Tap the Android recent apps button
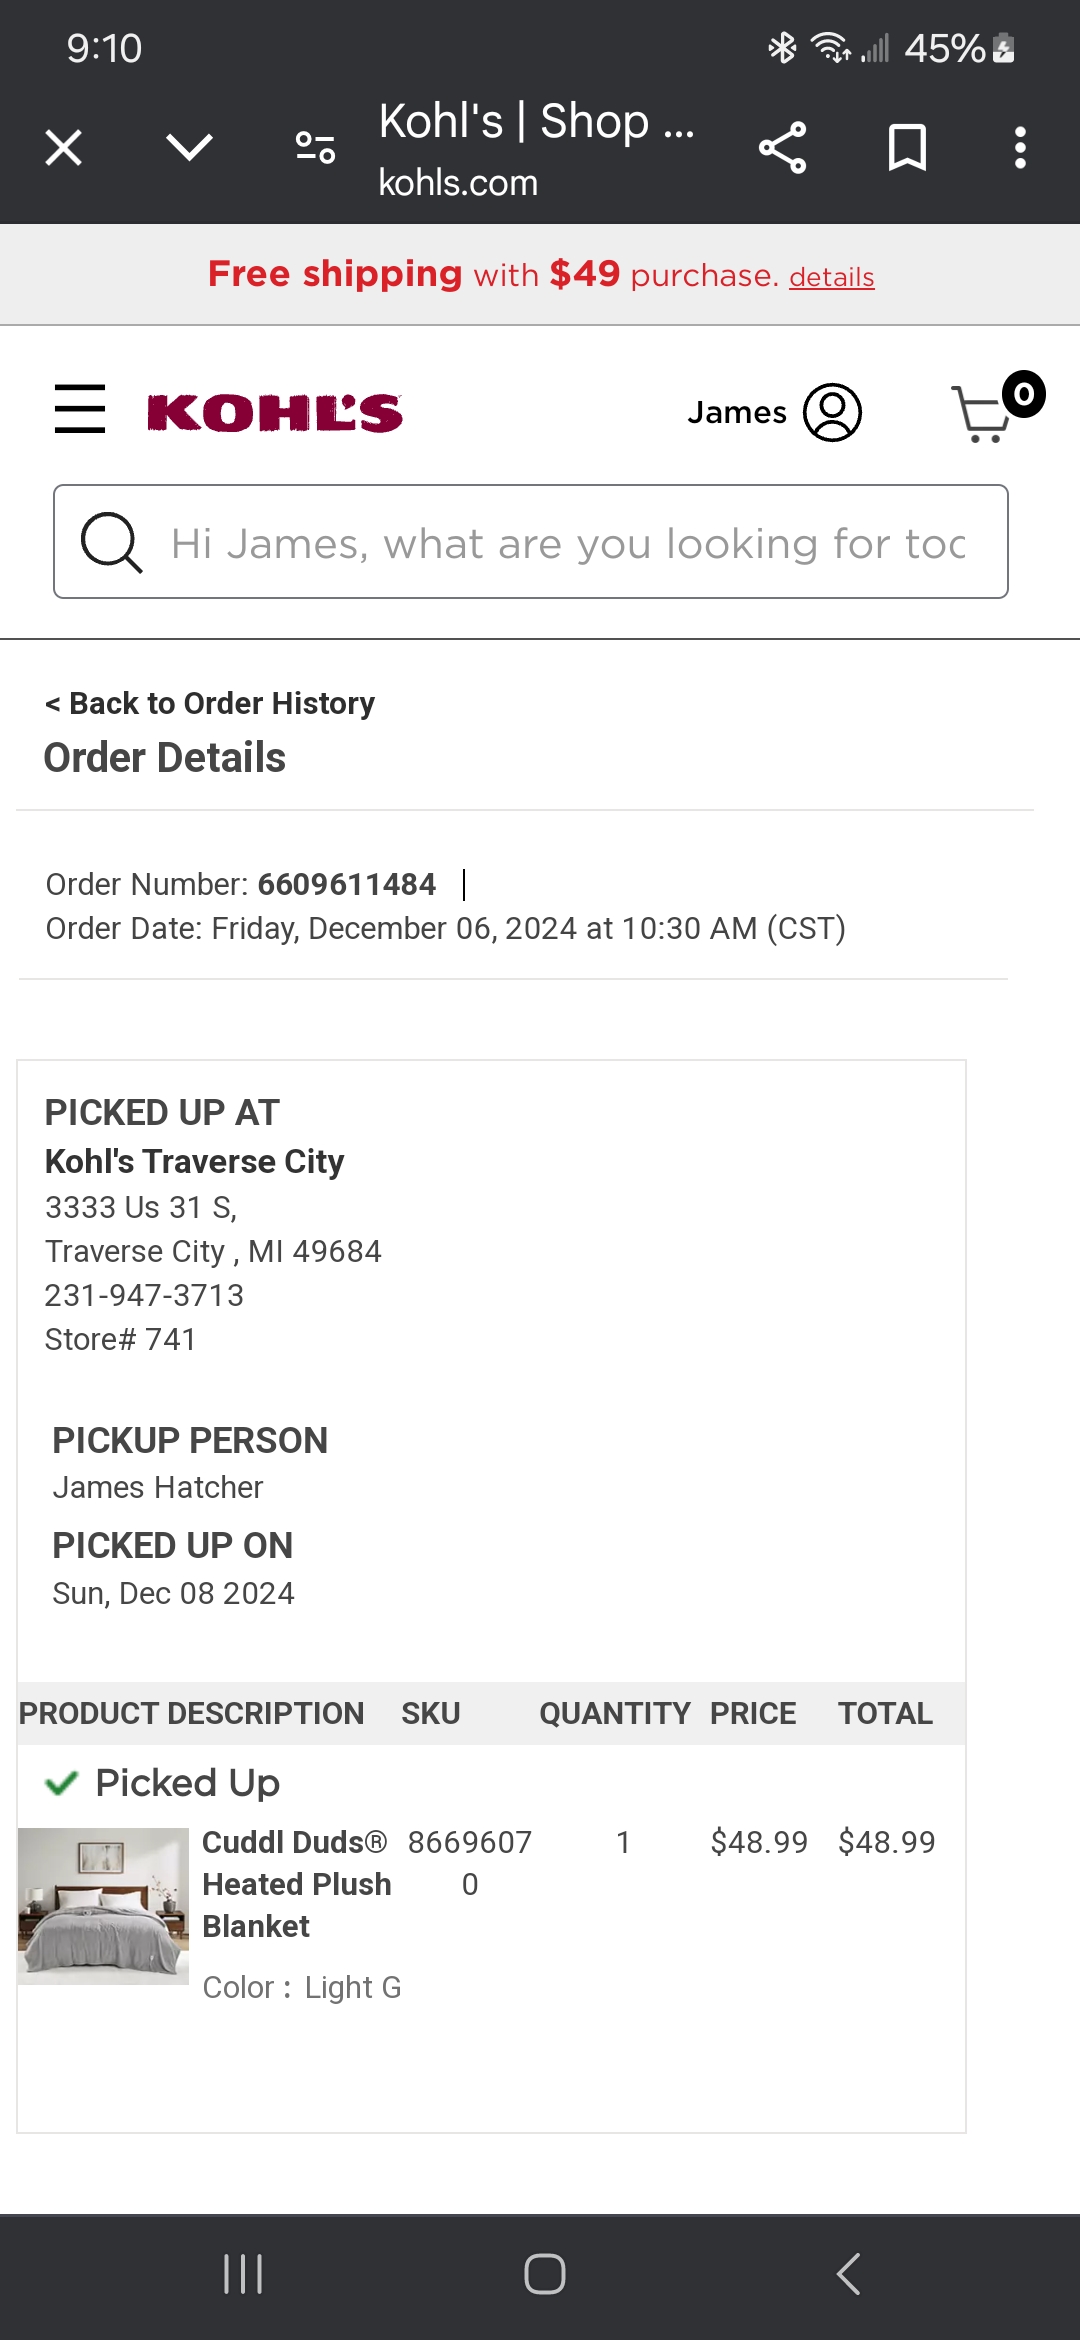The width and height of the screenshot is (1080, 2340). click(x=243, y=2274)
